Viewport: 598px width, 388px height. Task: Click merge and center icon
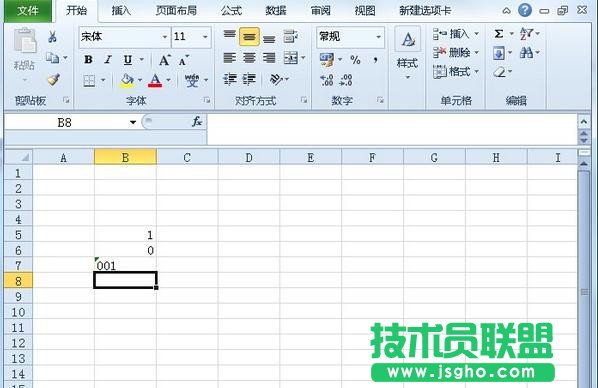(291, 58)
